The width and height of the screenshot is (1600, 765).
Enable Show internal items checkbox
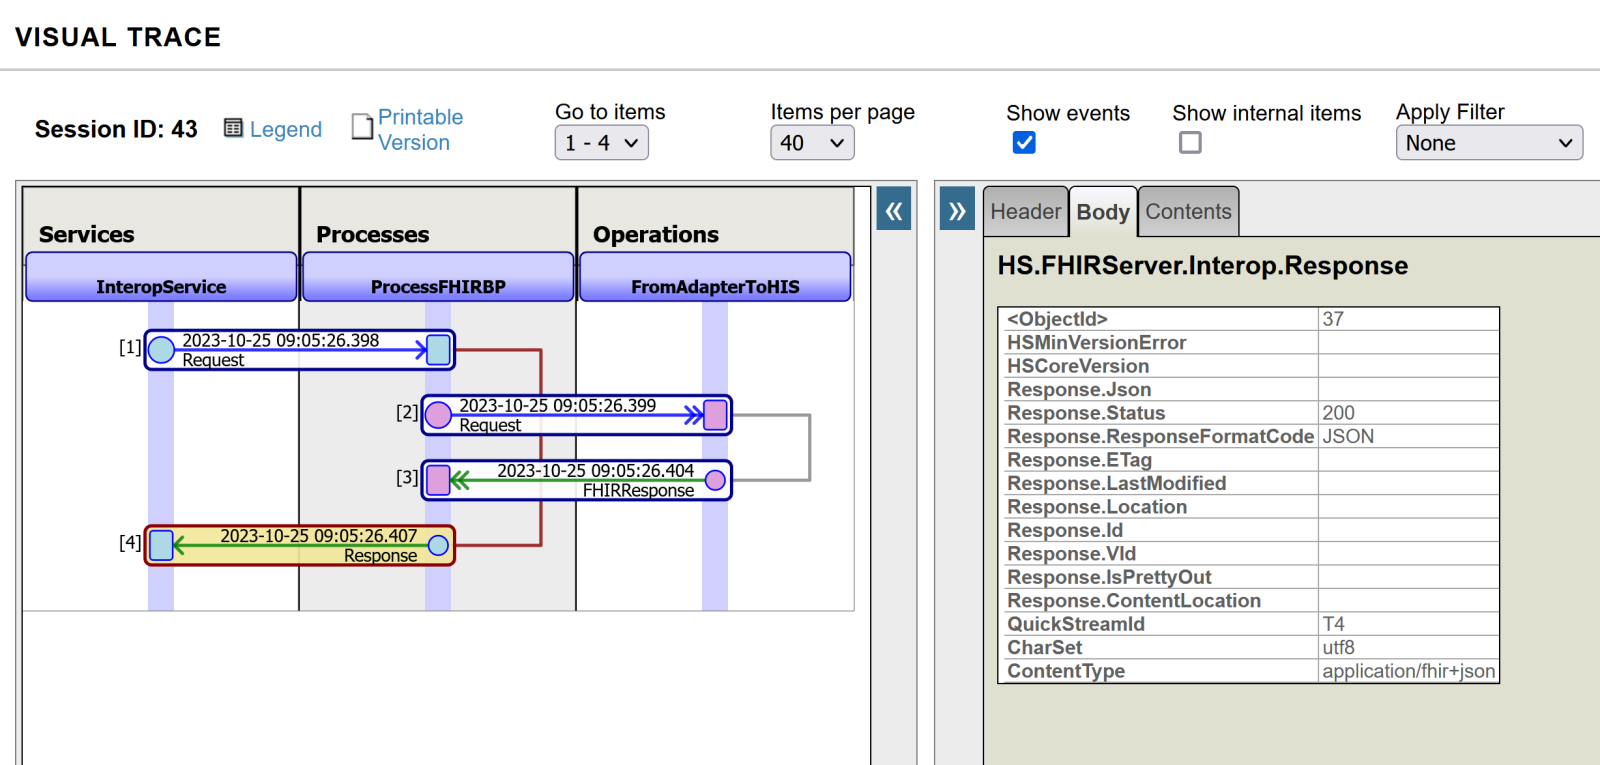click(x=1190, y=143)
